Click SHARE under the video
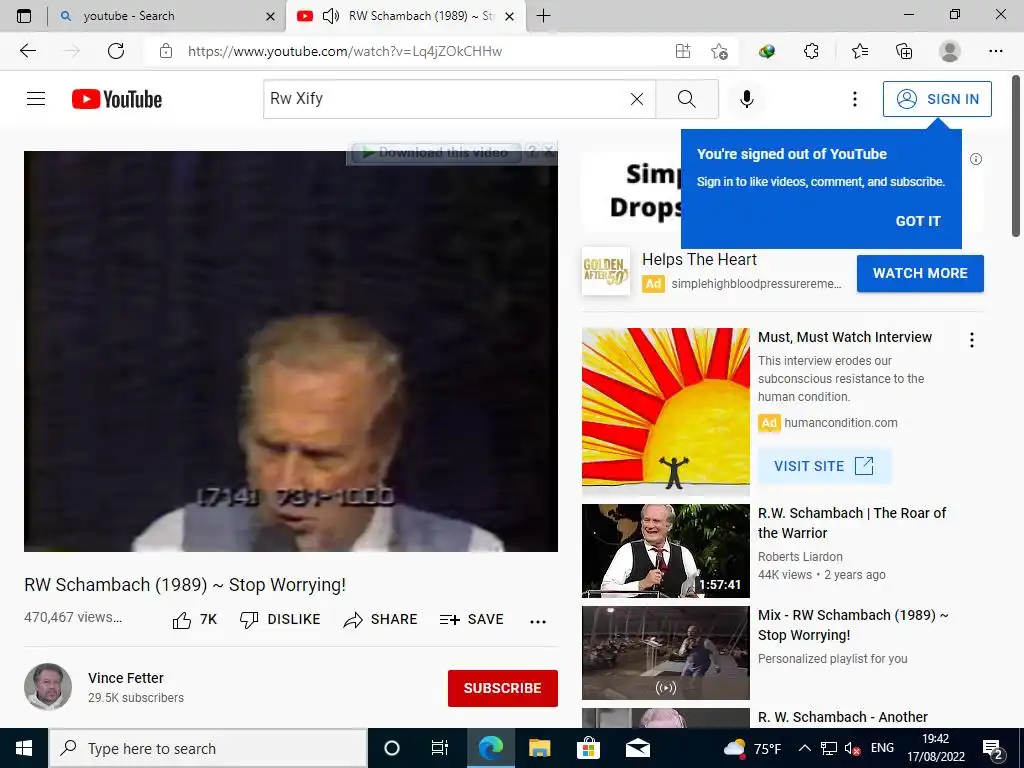Viewport: 1024px width, 768px height. coord(380,619)
